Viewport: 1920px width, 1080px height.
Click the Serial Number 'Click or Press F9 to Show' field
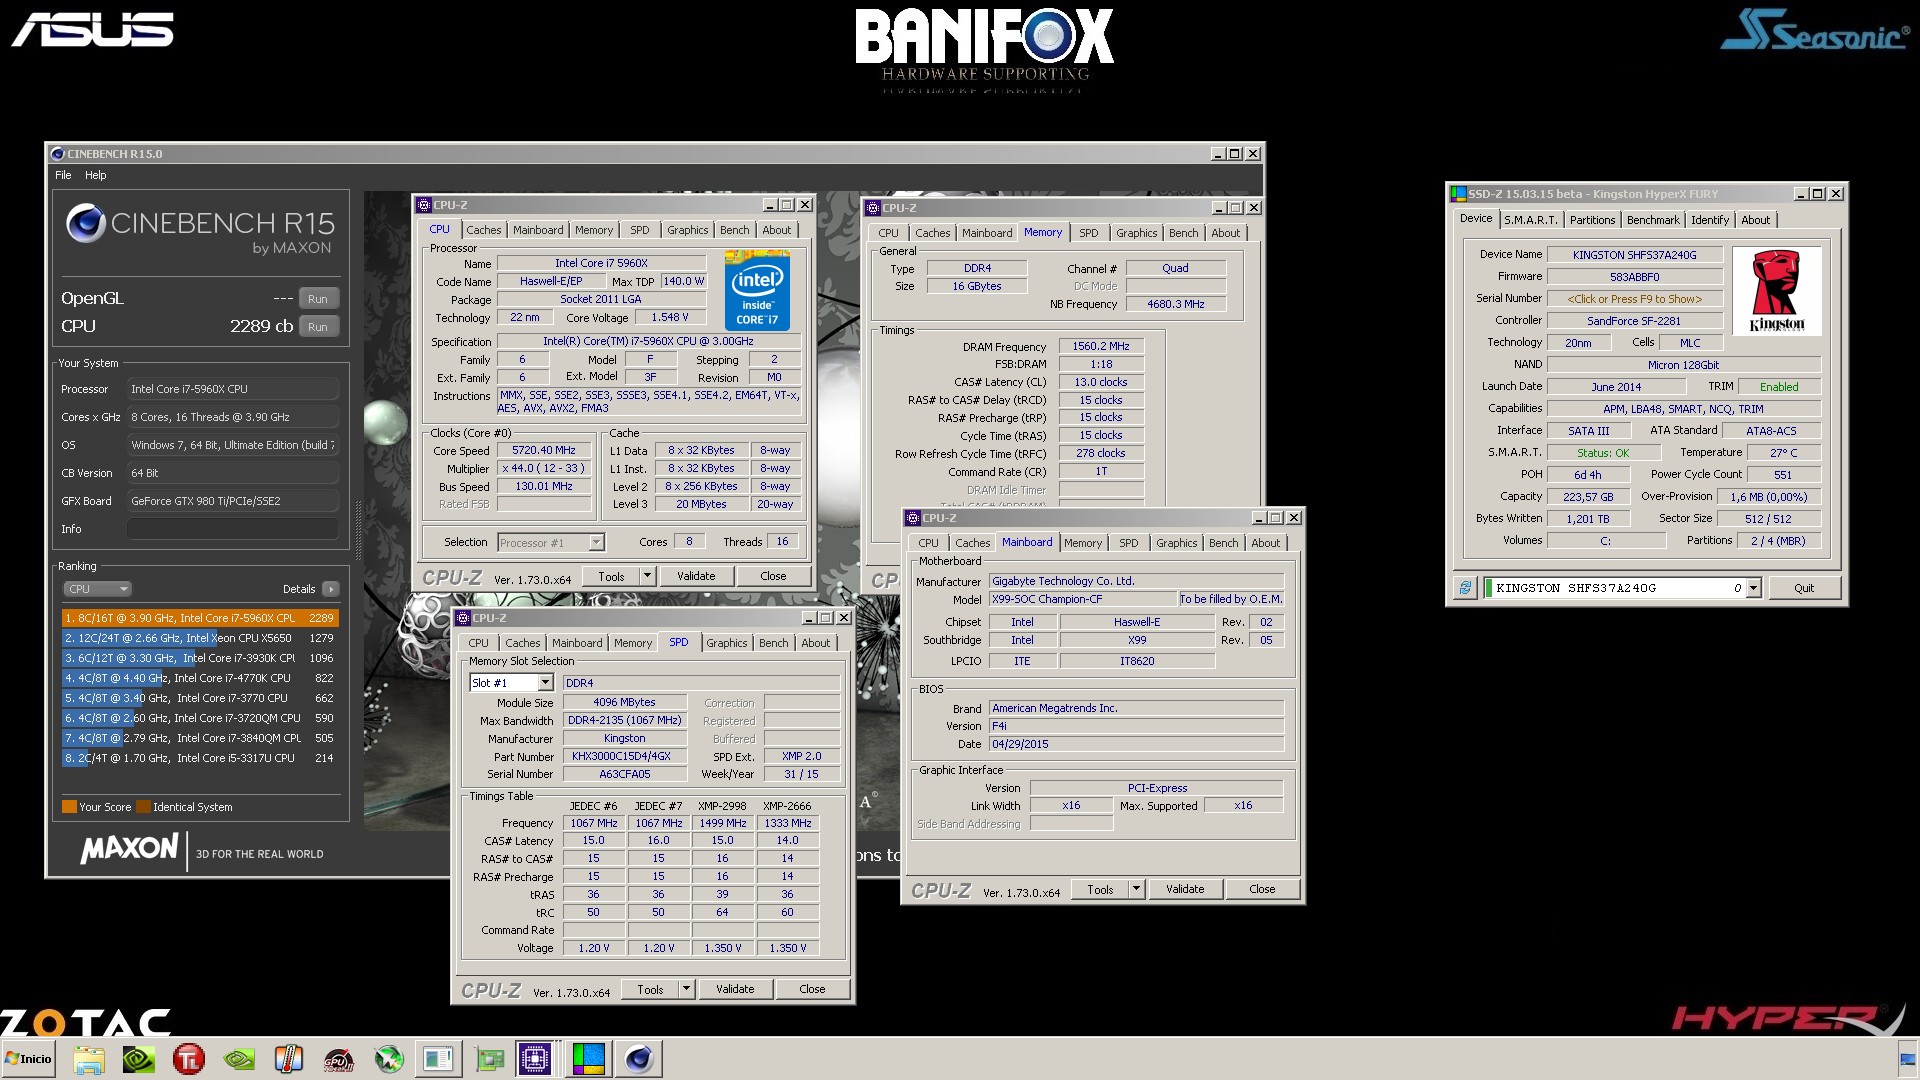pyautogui.click(x=1634, y=299)
